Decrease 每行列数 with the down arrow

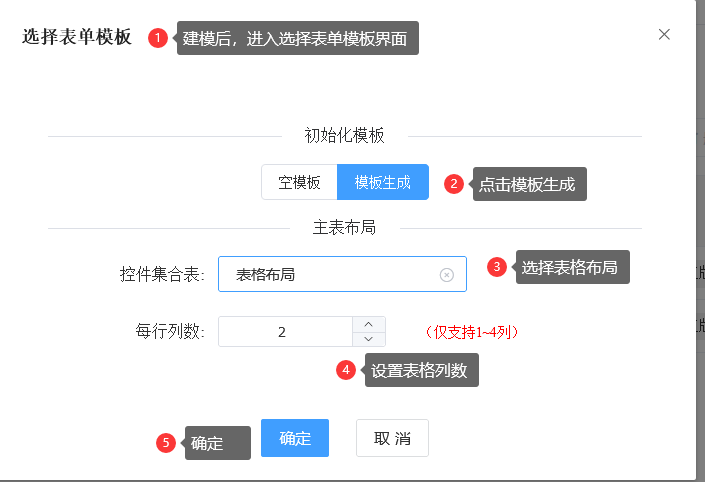click(369, 339)
